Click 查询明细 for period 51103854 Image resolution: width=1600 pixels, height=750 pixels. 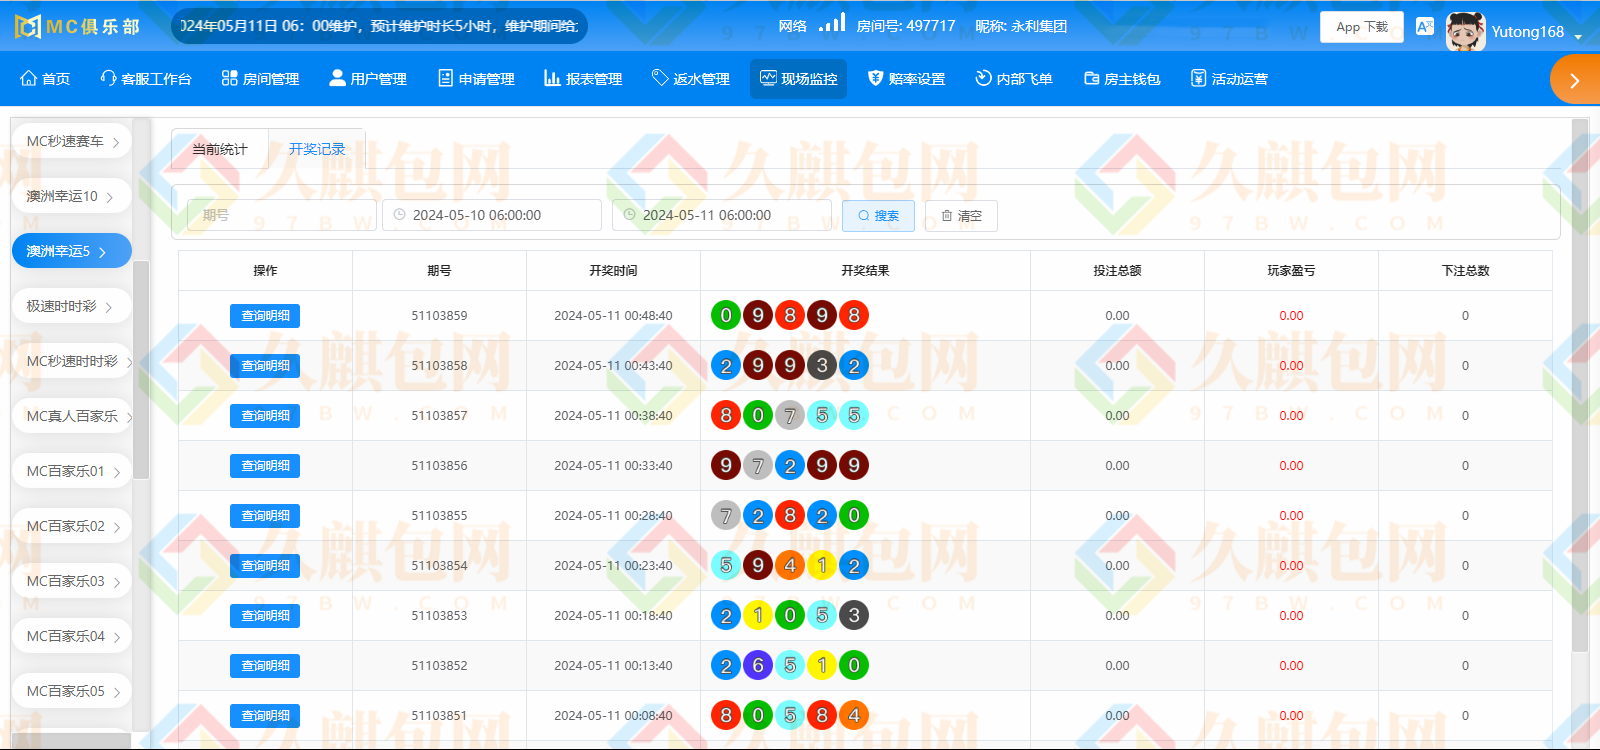point(265,566)
